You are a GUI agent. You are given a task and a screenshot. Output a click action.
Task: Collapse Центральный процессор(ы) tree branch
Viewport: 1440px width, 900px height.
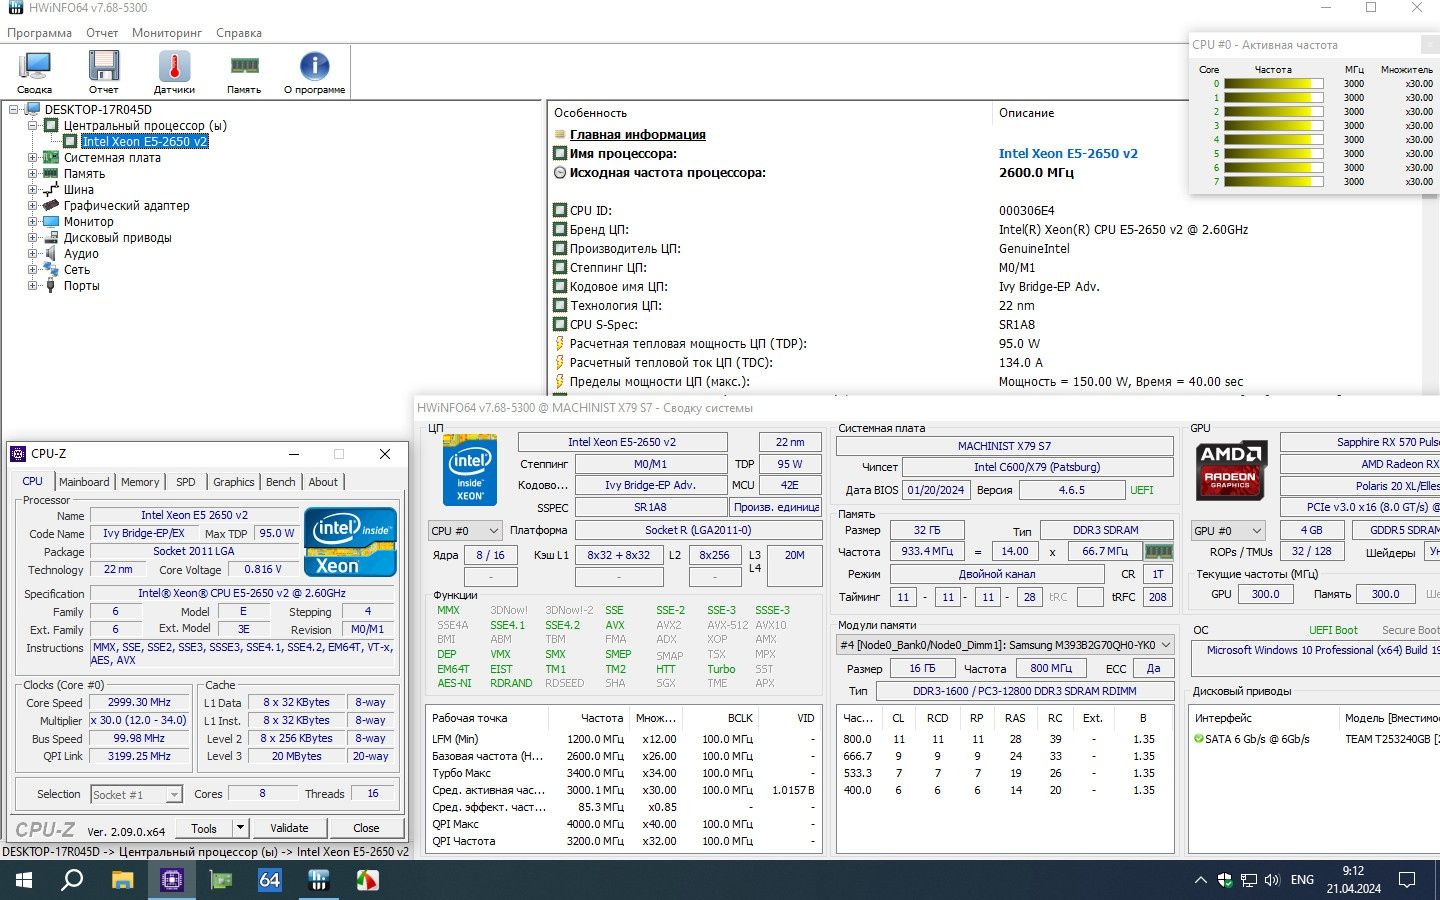33,126
